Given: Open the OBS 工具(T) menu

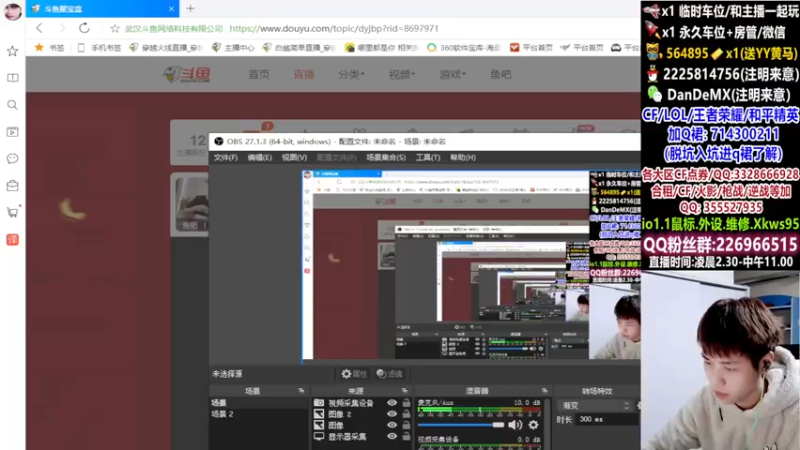Looking at the screenshot, I should pyautogui.click(x=428, y=157).
